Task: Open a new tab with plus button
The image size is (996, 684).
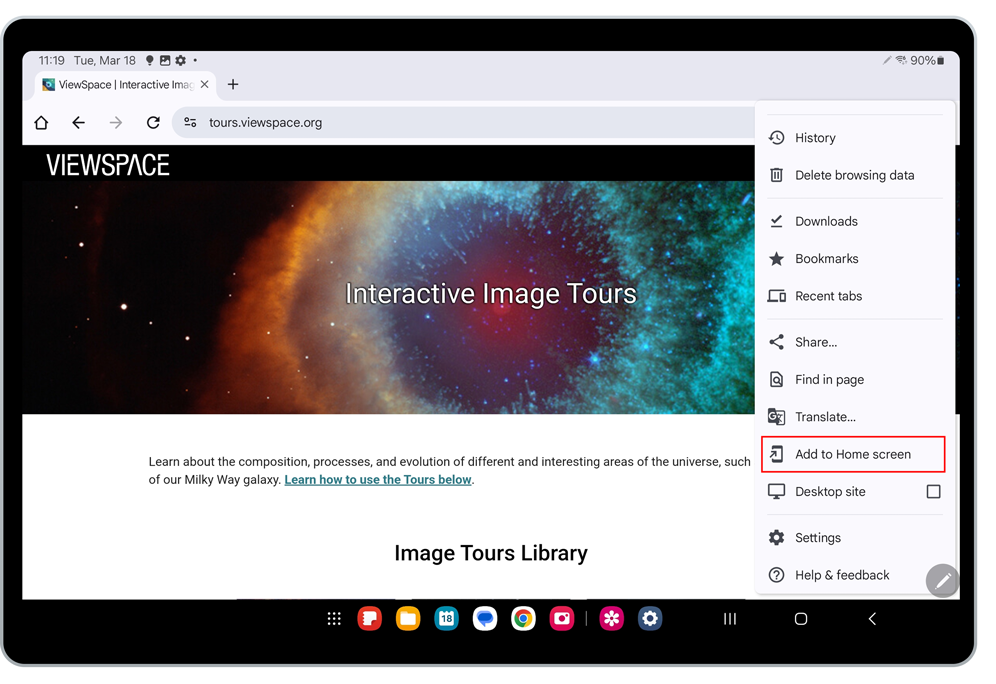Action: pyautogui.click(x=233, y=84)
